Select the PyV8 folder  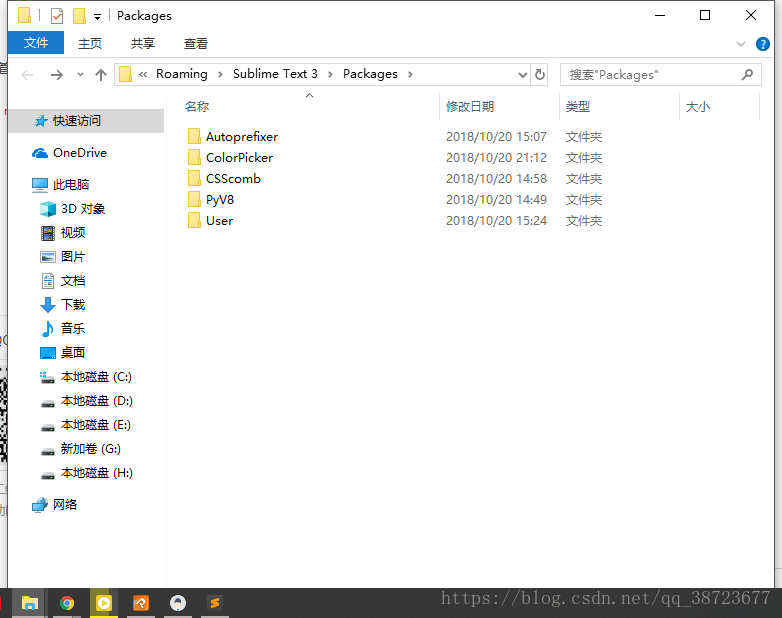tap(220, 200)
